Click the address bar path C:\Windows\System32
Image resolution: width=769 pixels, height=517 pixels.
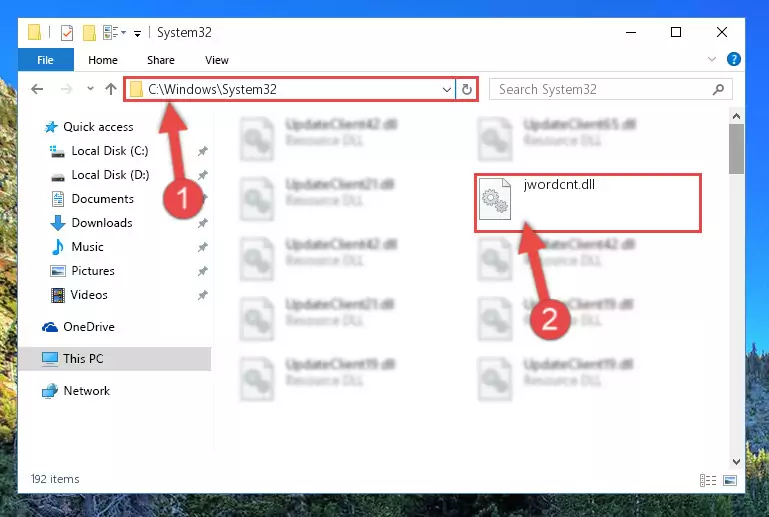click(x=212, y=89)
